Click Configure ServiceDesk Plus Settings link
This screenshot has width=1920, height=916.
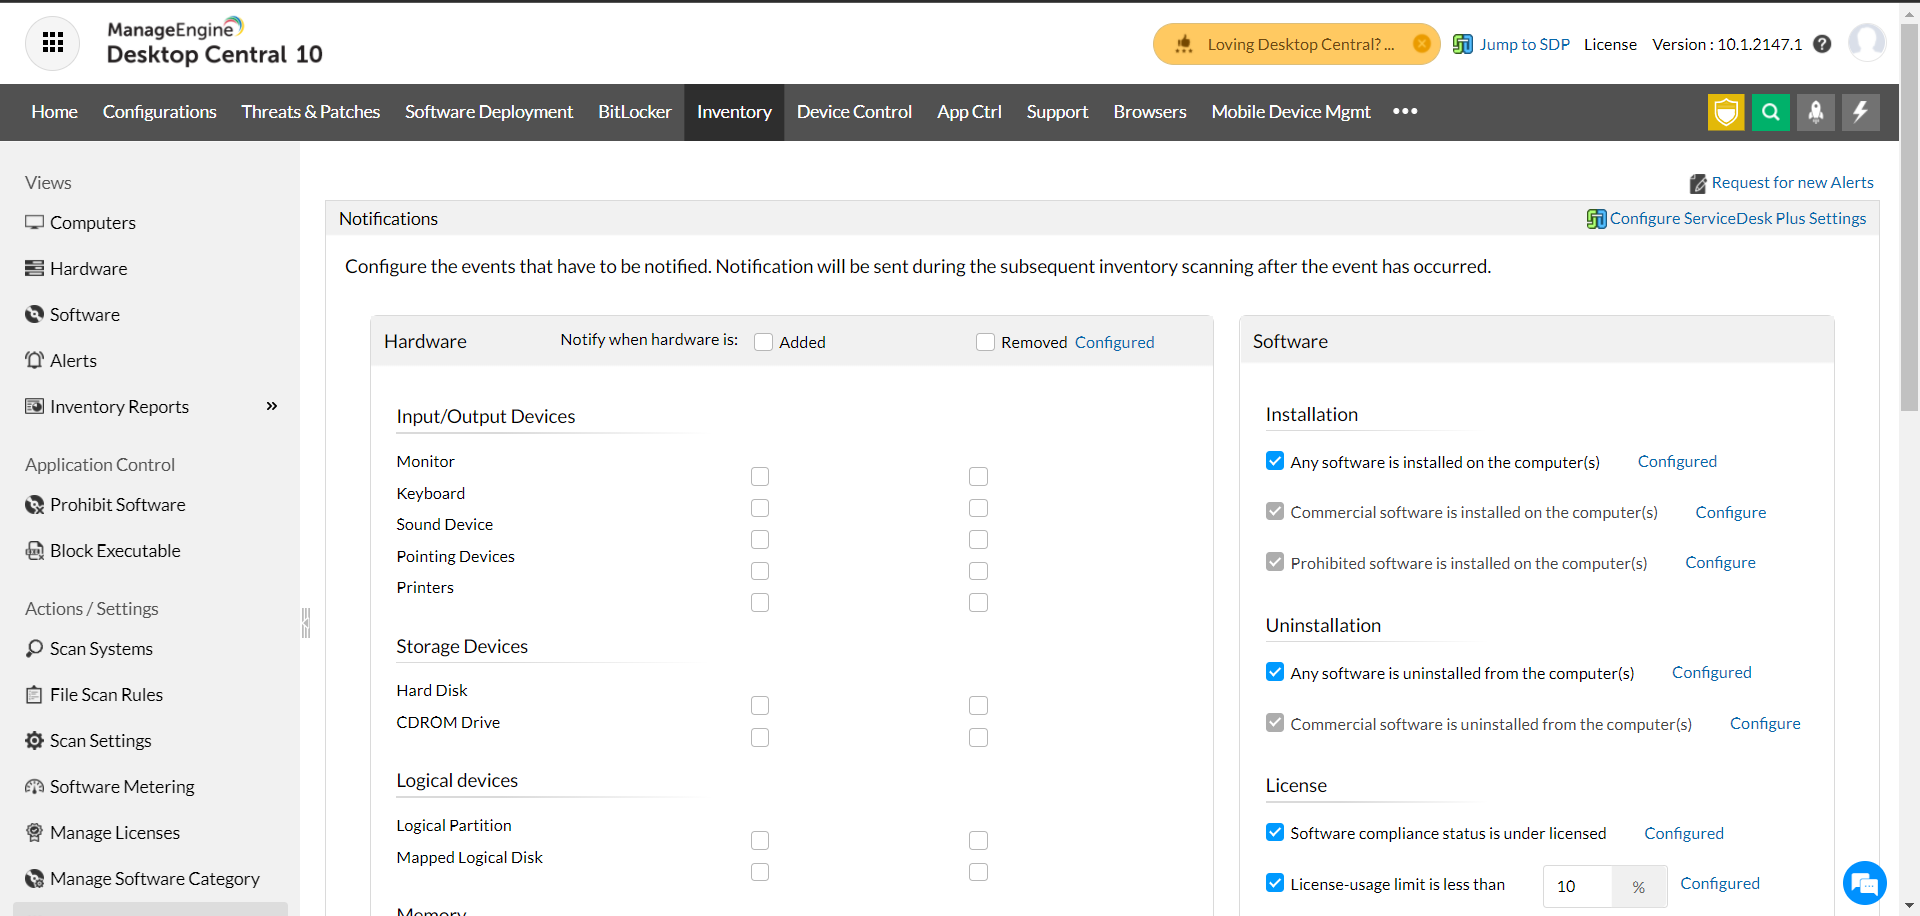1737,218
